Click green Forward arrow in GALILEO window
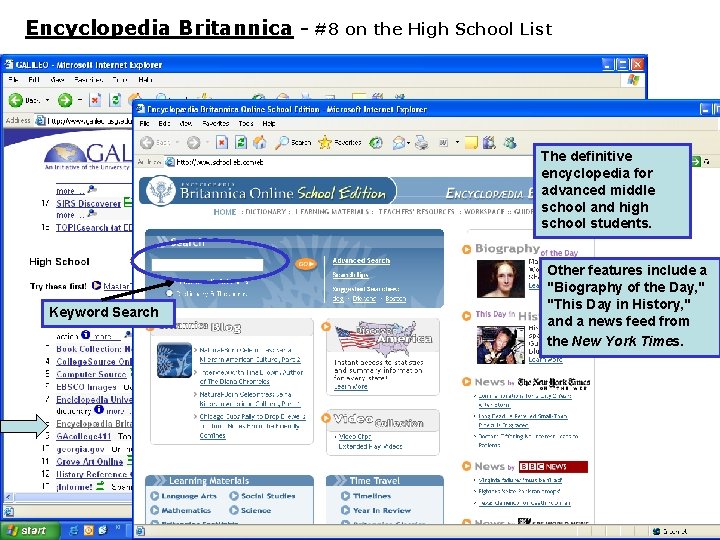This screenshot has height=540, width=720. click(x=65, y=100)
